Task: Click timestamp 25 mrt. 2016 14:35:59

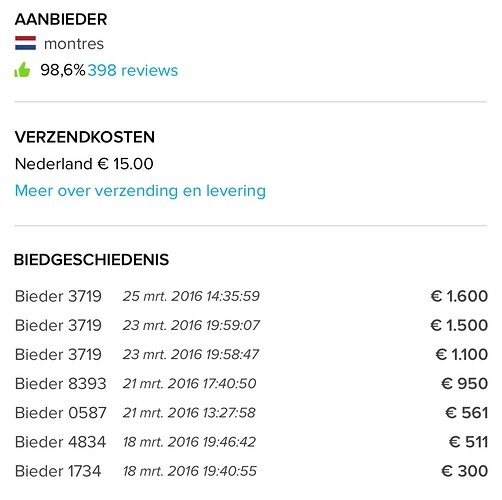Action: pyautogui.click(x=191, y=296)
